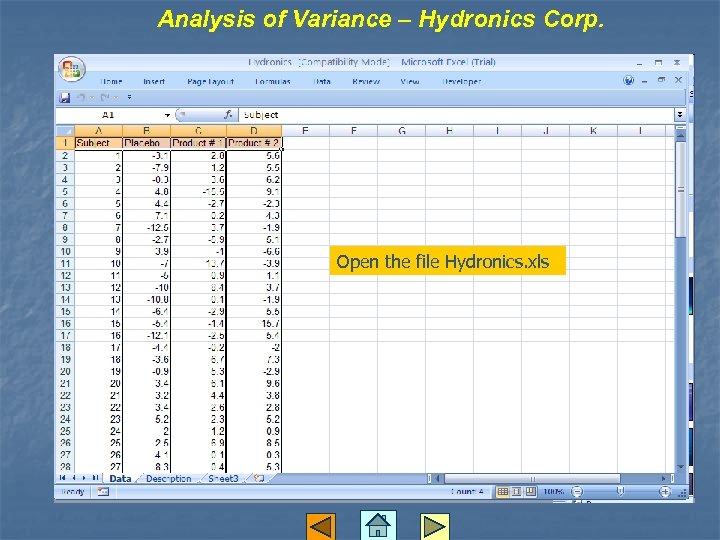Click the horizontal scrollbar right arrow

coord(664,478)
